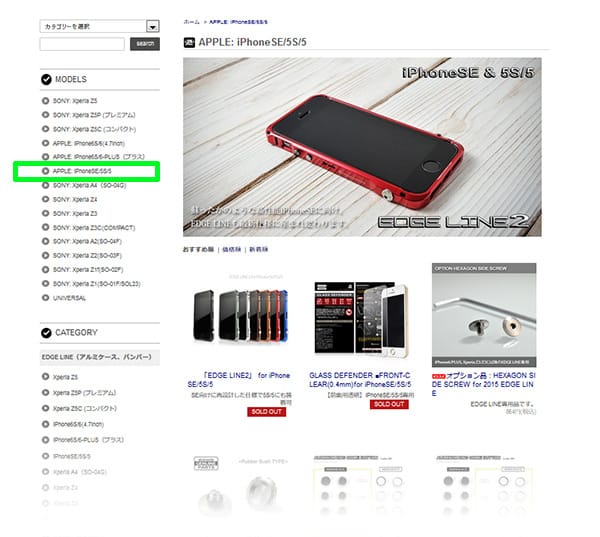Viewport: 600px width, 537px height.
Task: Go to home breadcrumb link
Action: (191, 22)
